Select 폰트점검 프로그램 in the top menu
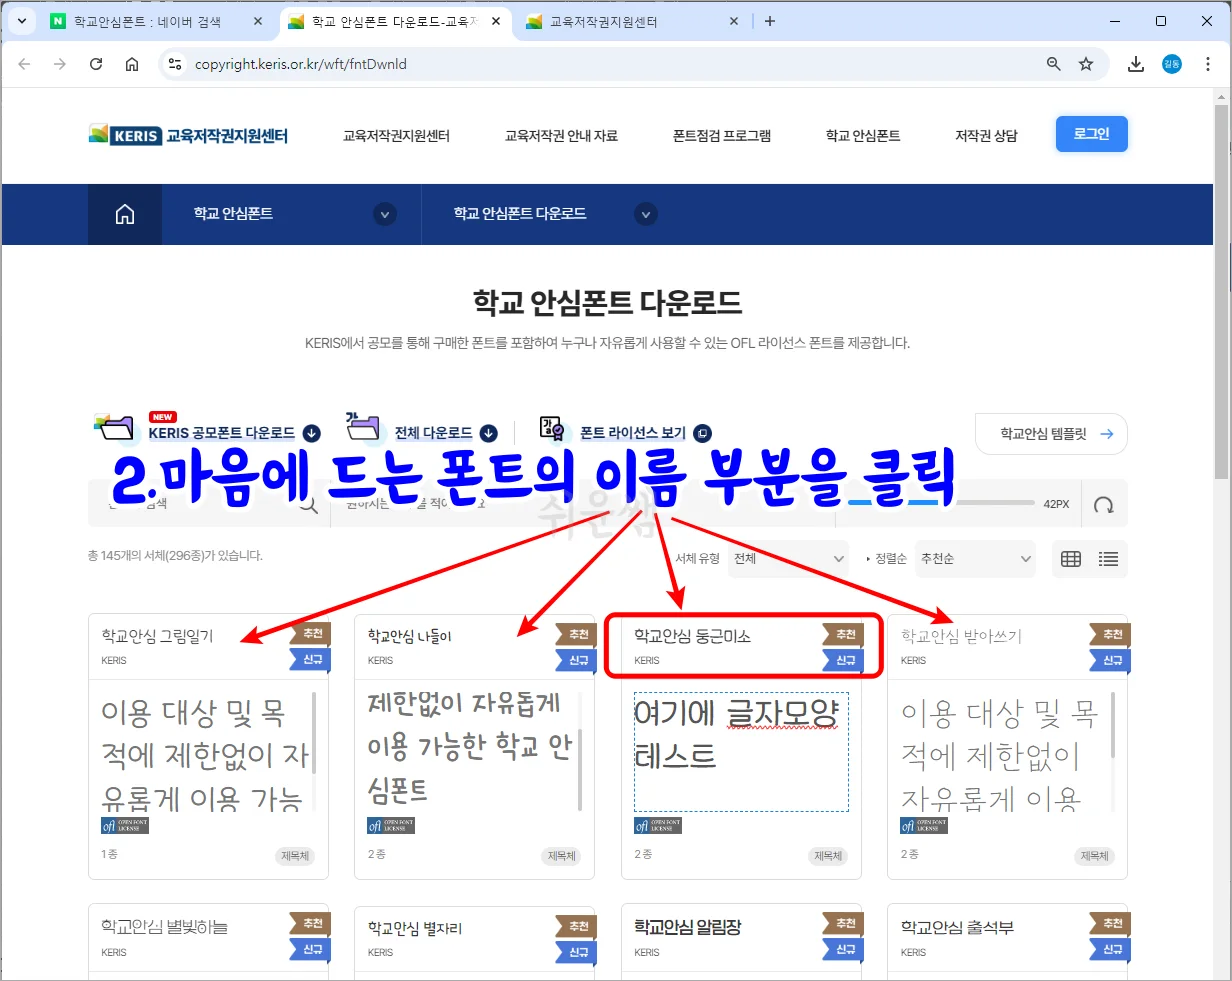The image size is (1232, 981). (723, 135)
